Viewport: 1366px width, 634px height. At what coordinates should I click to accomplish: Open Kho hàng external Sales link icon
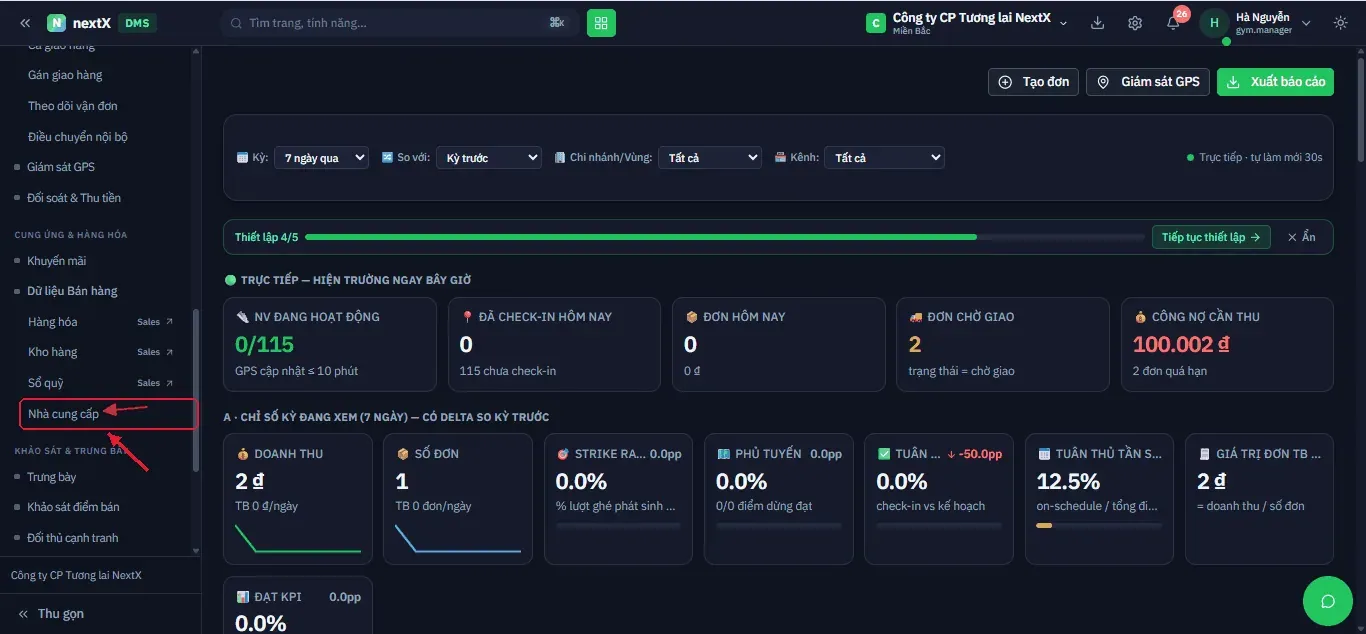click(x=169, y=352)
